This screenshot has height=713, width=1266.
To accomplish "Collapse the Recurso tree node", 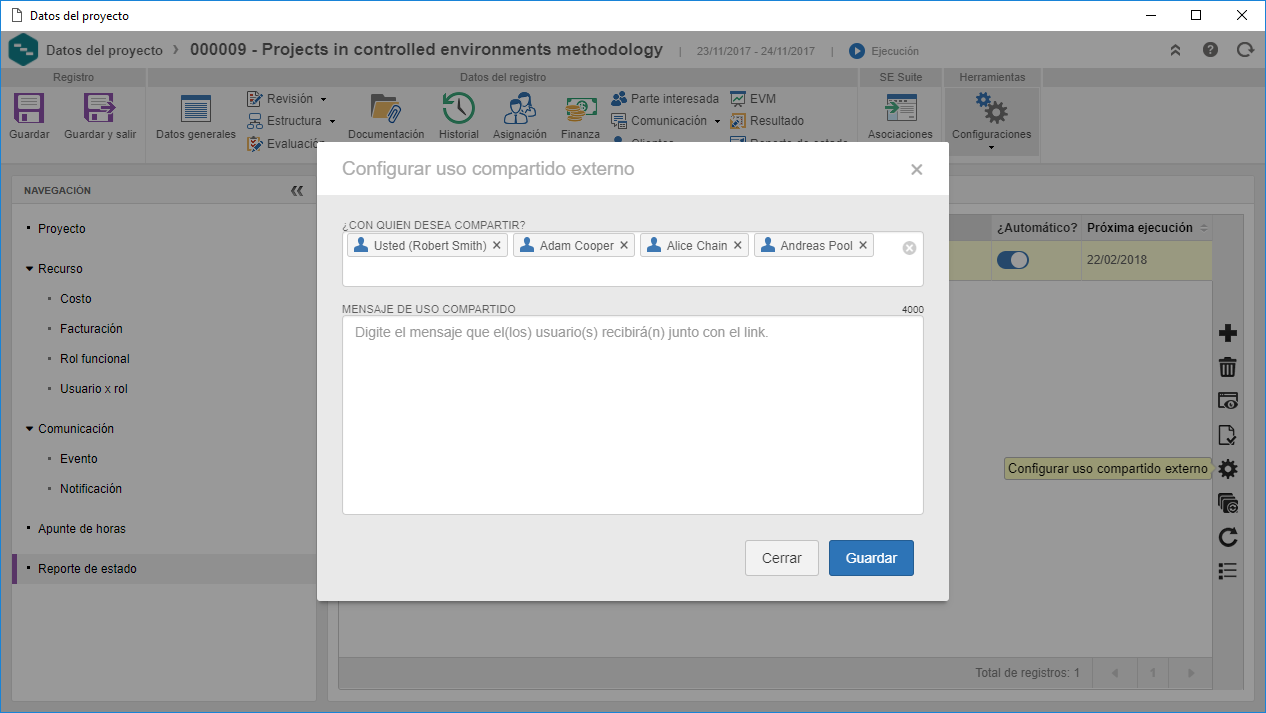I will click(x=30, y=269).
